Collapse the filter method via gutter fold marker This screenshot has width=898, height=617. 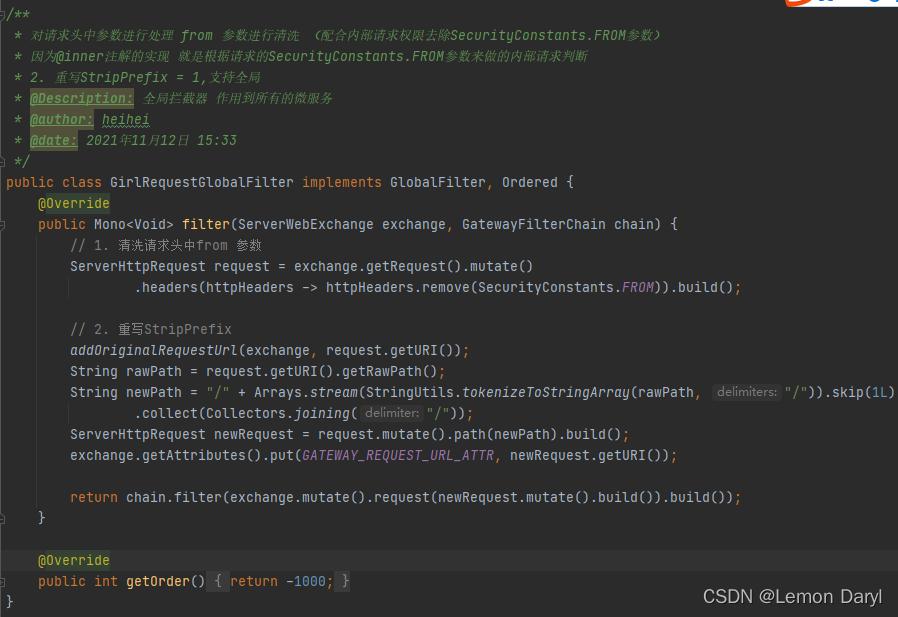click(2, 225)
